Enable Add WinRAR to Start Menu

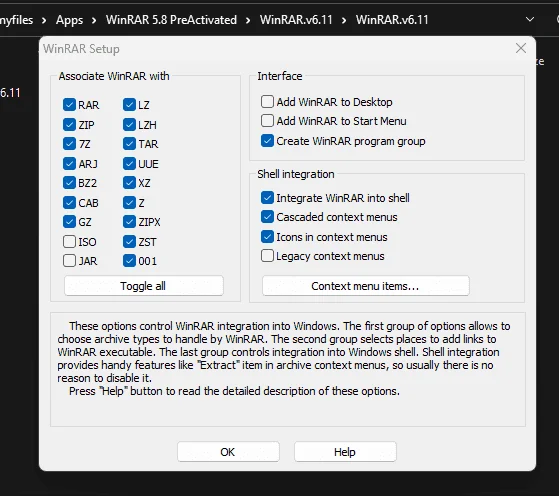[267, 121]
